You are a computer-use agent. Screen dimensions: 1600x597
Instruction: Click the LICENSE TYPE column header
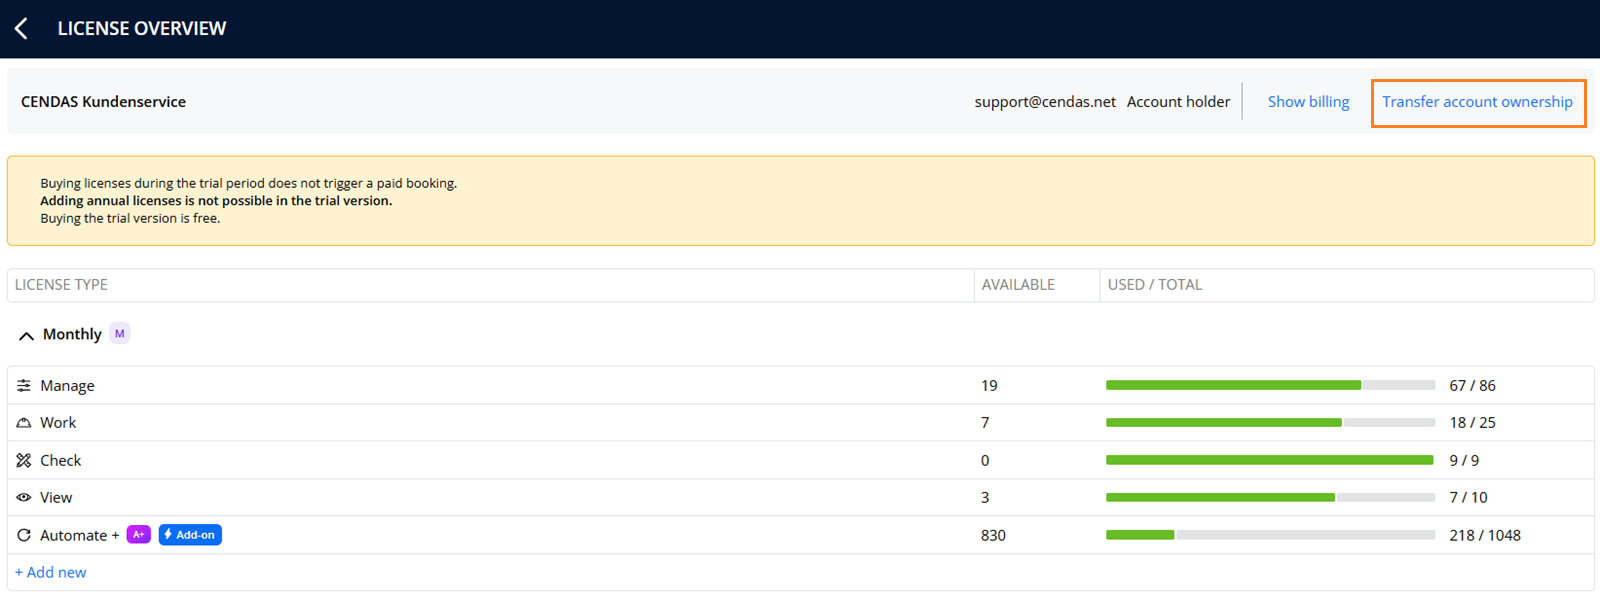61,285
